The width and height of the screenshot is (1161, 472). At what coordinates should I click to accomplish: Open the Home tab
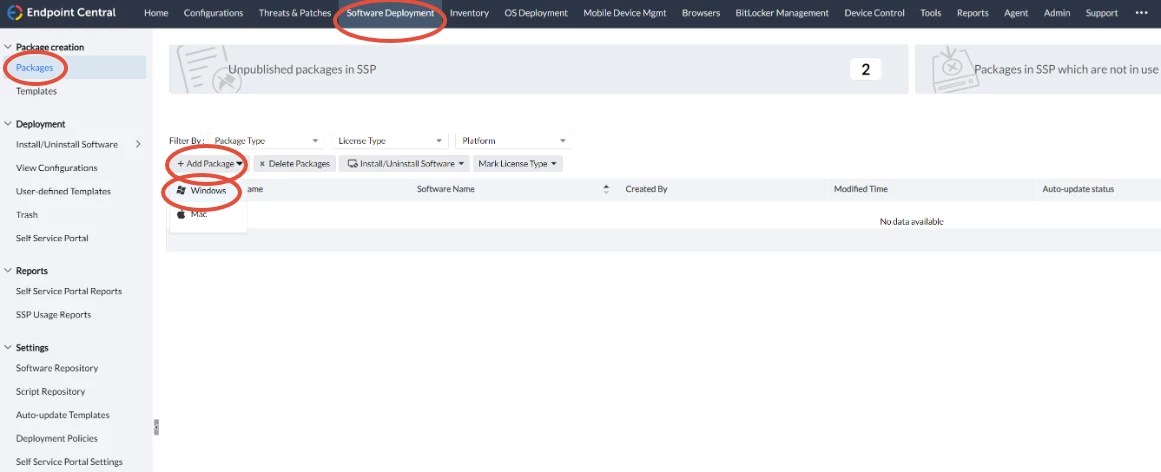pyautogui.click(x=156, y=13)
